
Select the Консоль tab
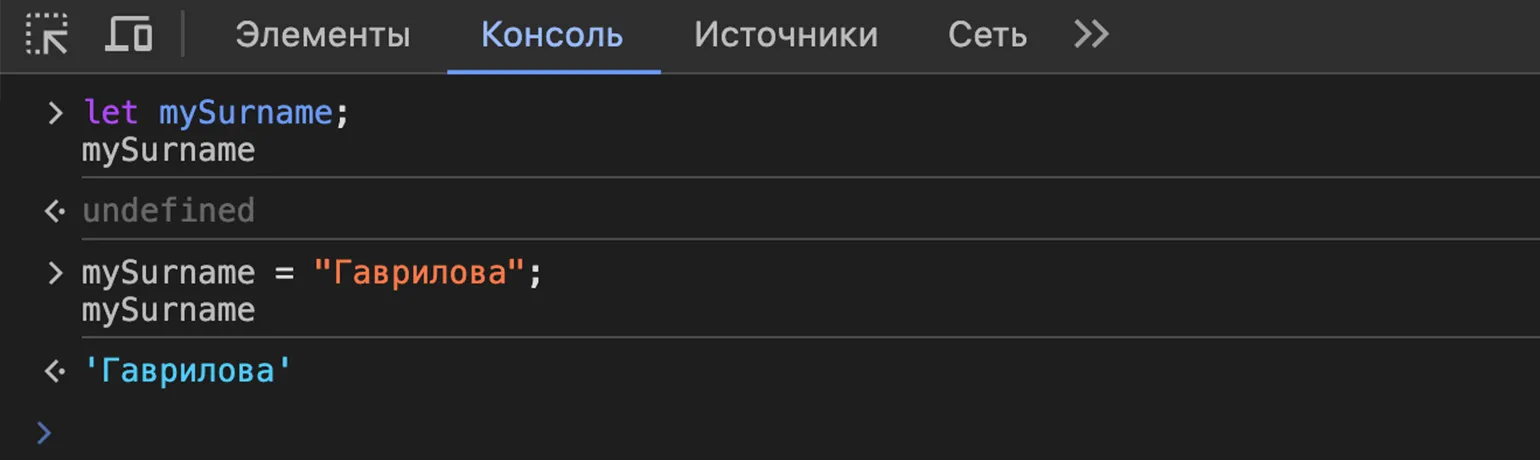(x=552, y=35)
